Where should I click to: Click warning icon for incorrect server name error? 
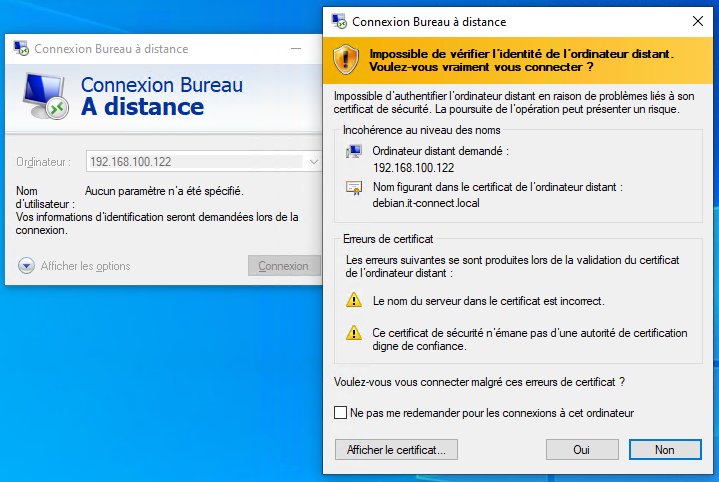353,300
